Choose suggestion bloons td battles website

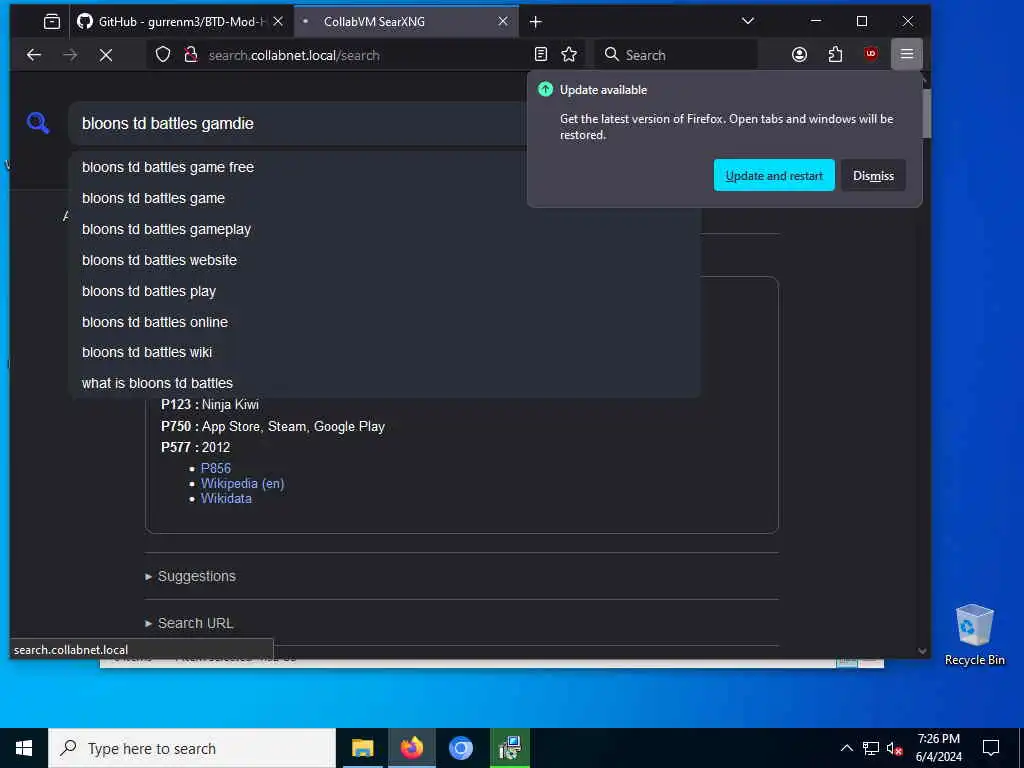(x=385, y=260)
